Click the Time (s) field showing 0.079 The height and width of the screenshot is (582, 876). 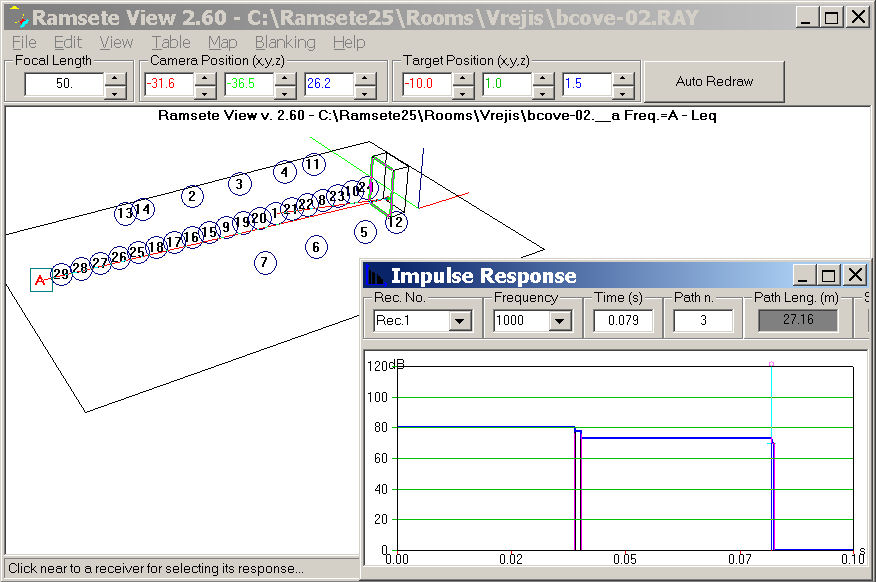623,321
